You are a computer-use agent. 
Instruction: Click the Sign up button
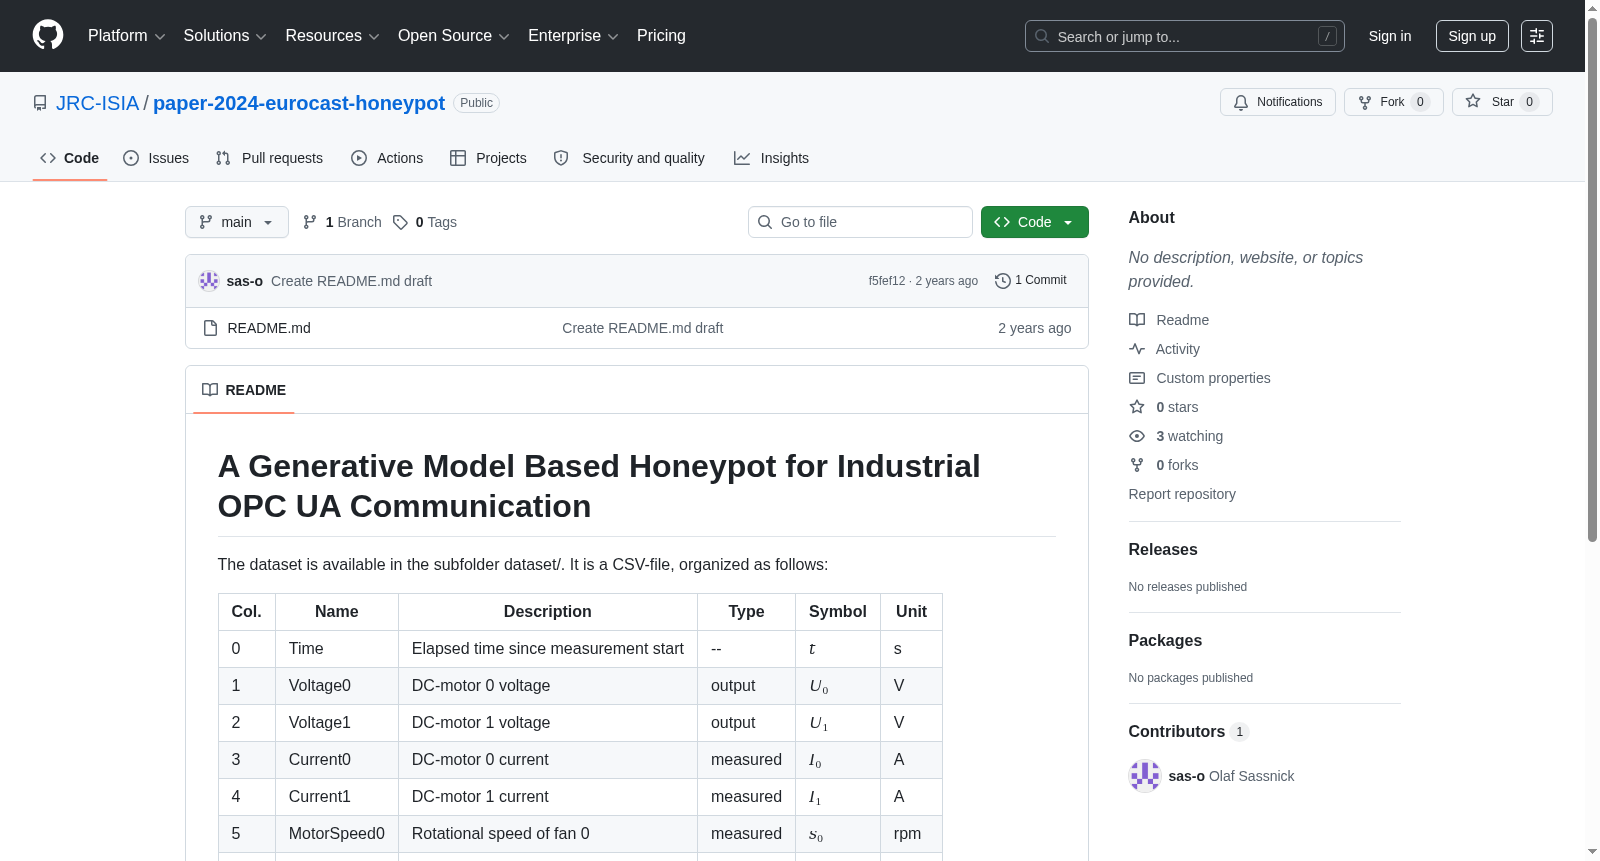click(1472, 36)
